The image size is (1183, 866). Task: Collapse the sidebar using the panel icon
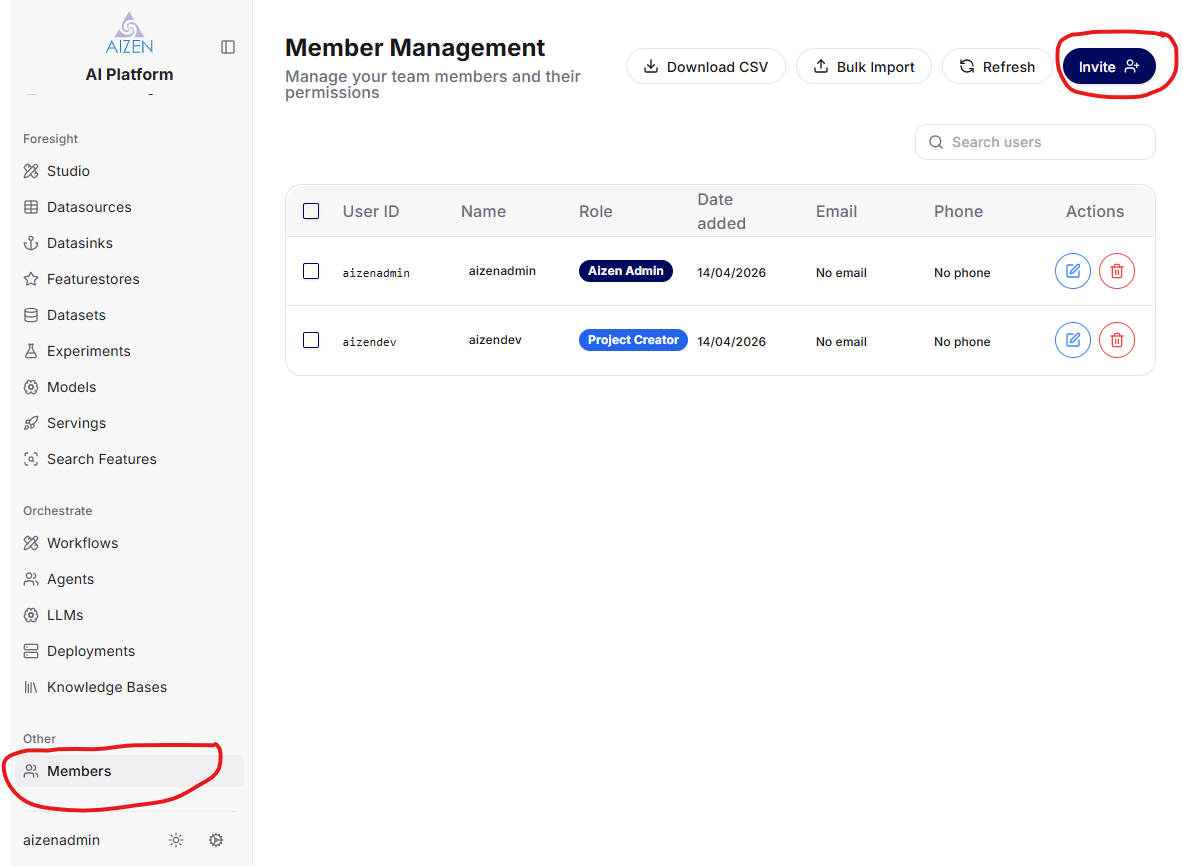(x=228, y=47)
